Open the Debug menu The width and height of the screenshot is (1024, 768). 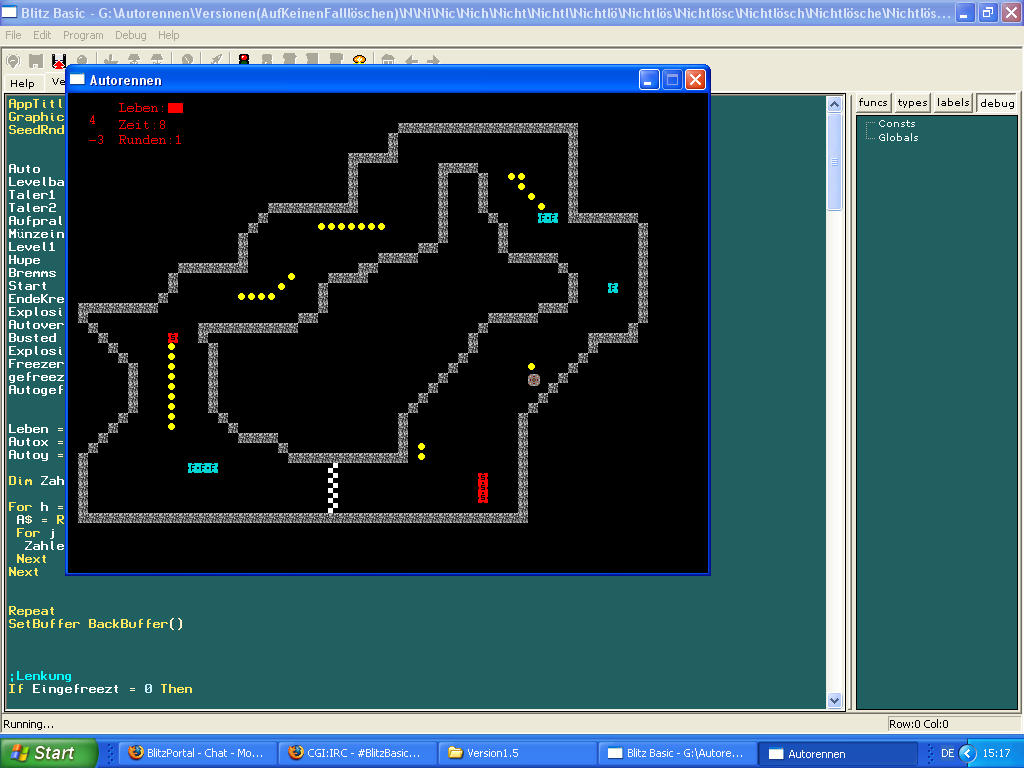point(131,35)
